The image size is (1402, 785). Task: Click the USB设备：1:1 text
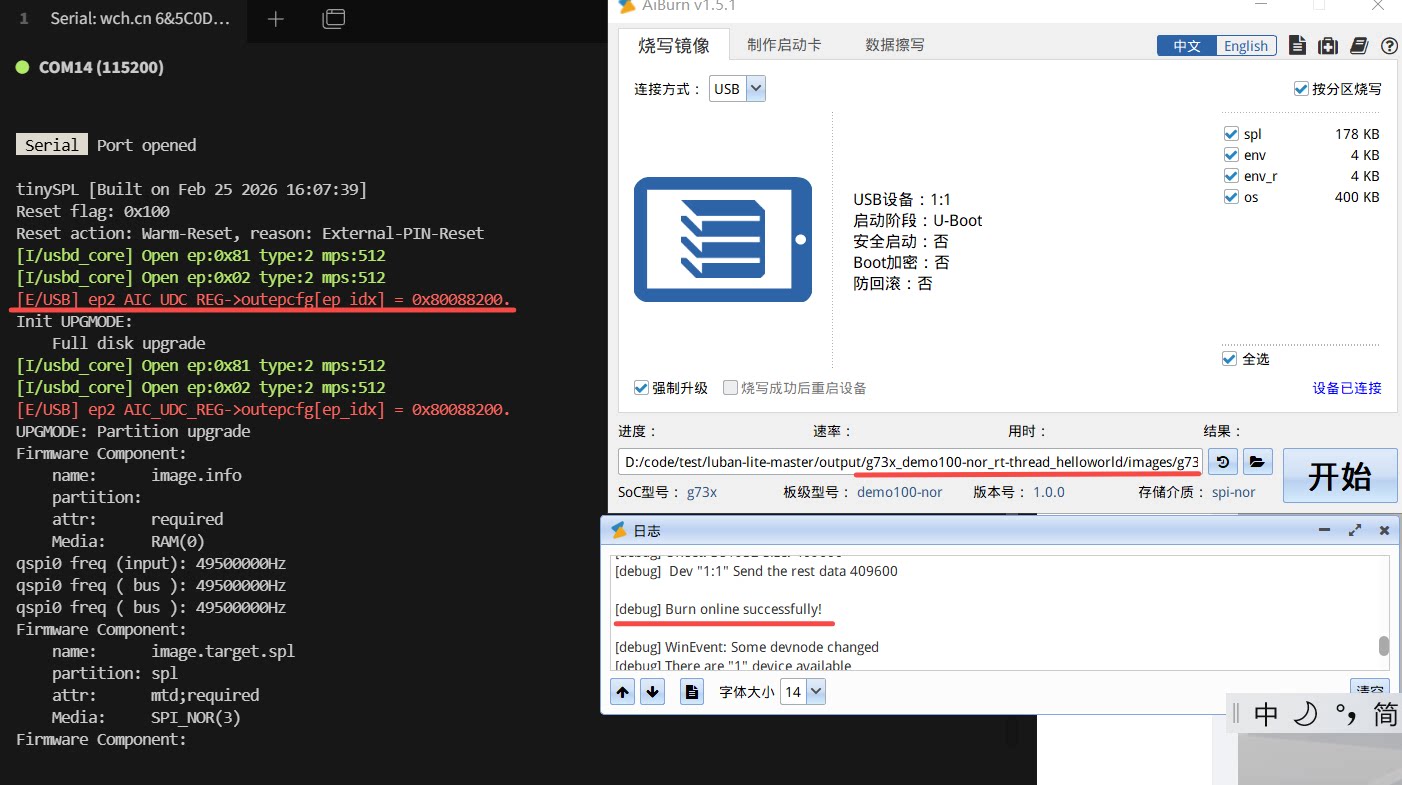pos(902,199)
